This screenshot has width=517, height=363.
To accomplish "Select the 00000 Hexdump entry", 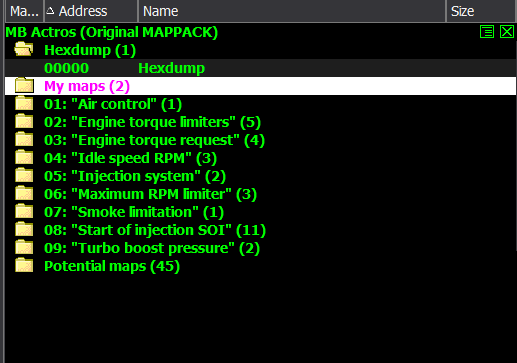I will coord(260,68).
